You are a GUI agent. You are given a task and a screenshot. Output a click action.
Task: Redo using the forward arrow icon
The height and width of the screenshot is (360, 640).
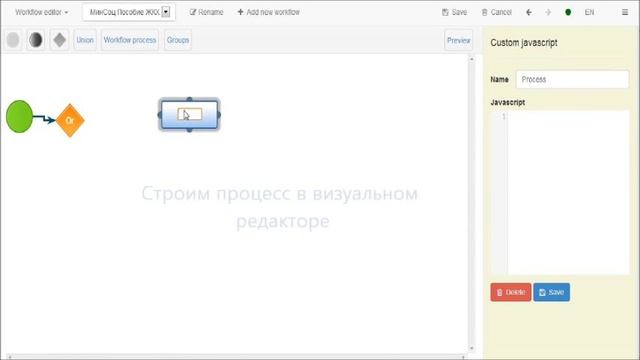[x=548, y=12]
